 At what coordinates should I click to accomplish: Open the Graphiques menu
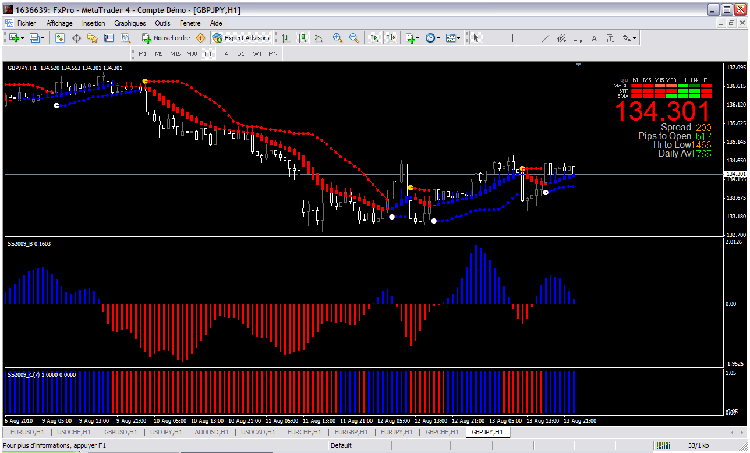pos(129,22)
